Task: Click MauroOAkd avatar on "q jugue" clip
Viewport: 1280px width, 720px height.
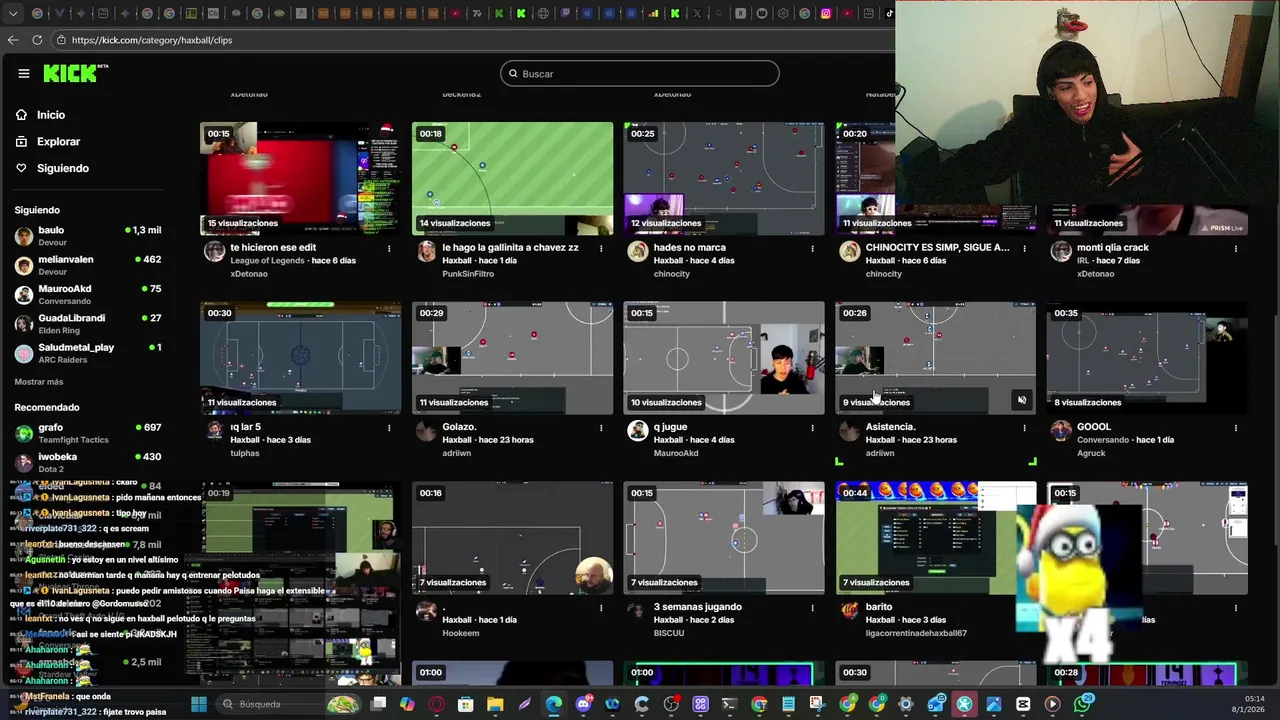Action: pyautogui.click(x=638, y=431)
